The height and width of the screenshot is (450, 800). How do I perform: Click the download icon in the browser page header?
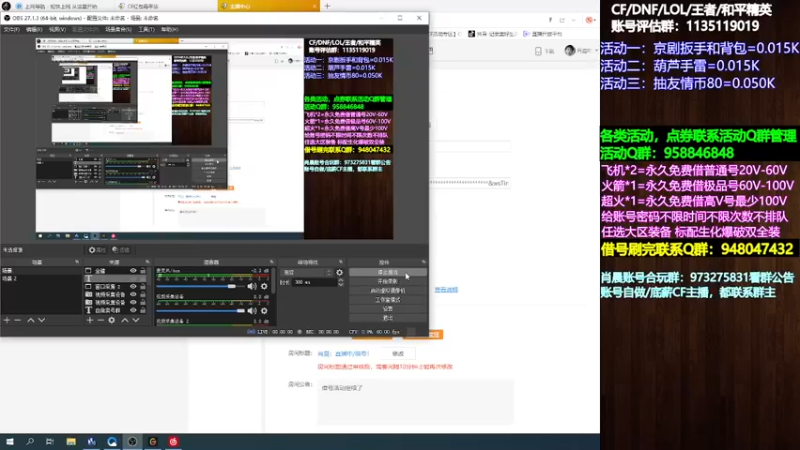(x=538, y=51)
